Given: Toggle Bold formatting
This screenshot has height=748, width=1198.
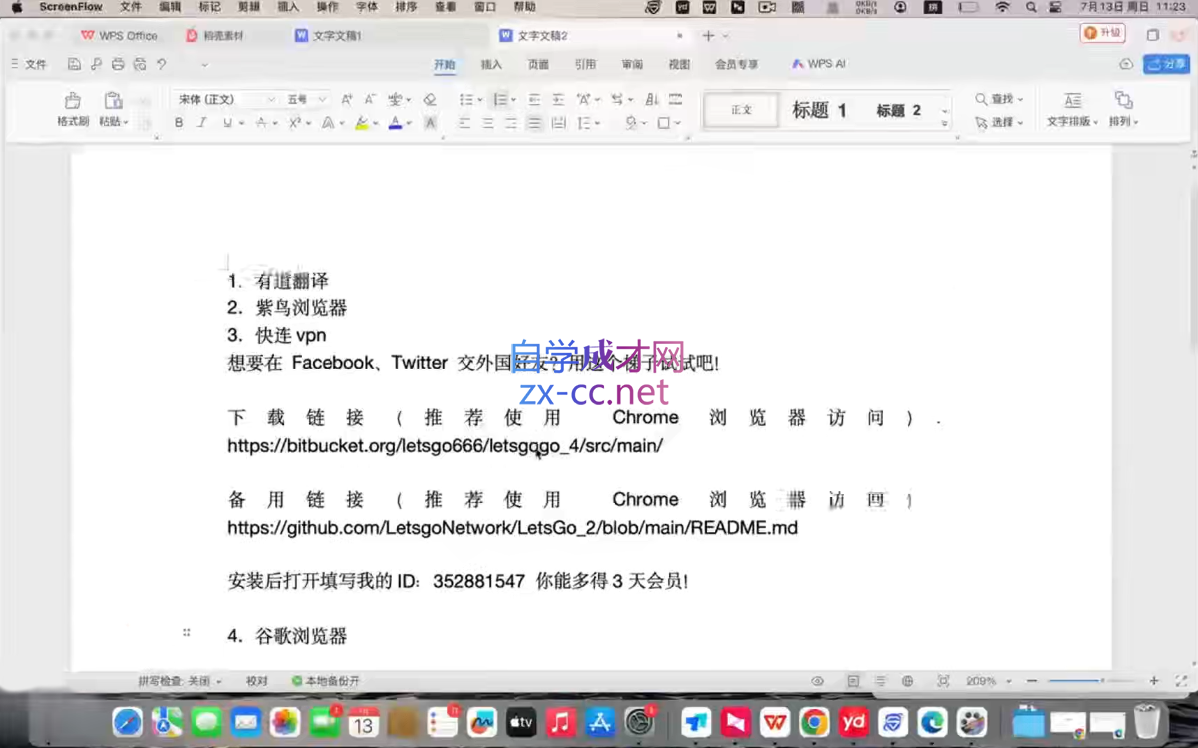Looking at the screenshot, I should tap(179, 123).
